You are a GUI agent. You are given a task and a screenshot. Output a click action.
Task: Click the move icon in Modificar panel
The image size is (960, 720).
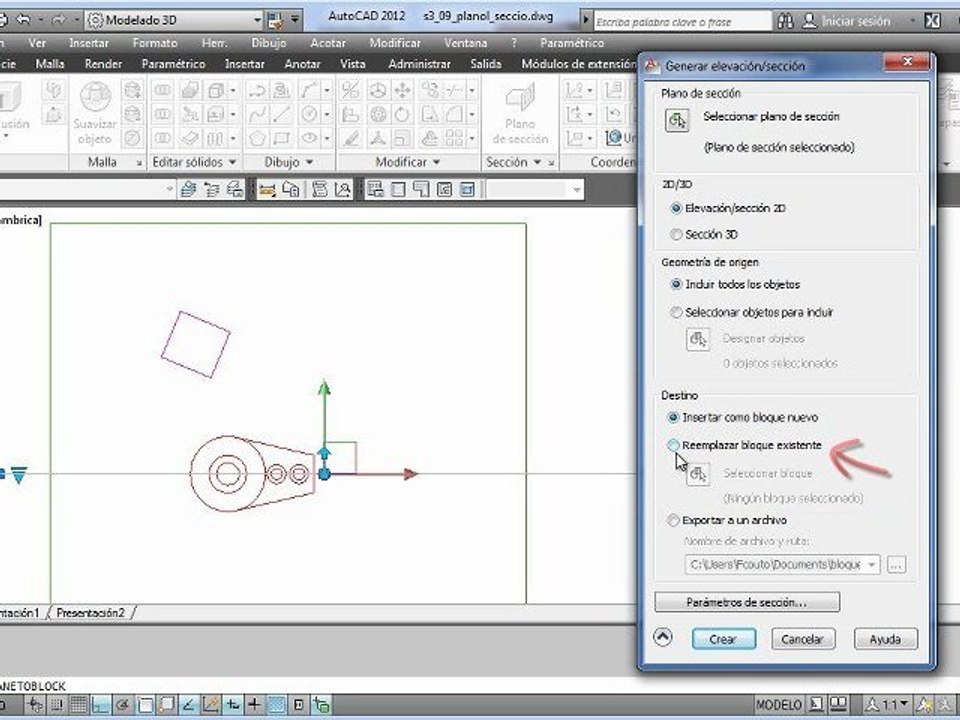point(402,90)
